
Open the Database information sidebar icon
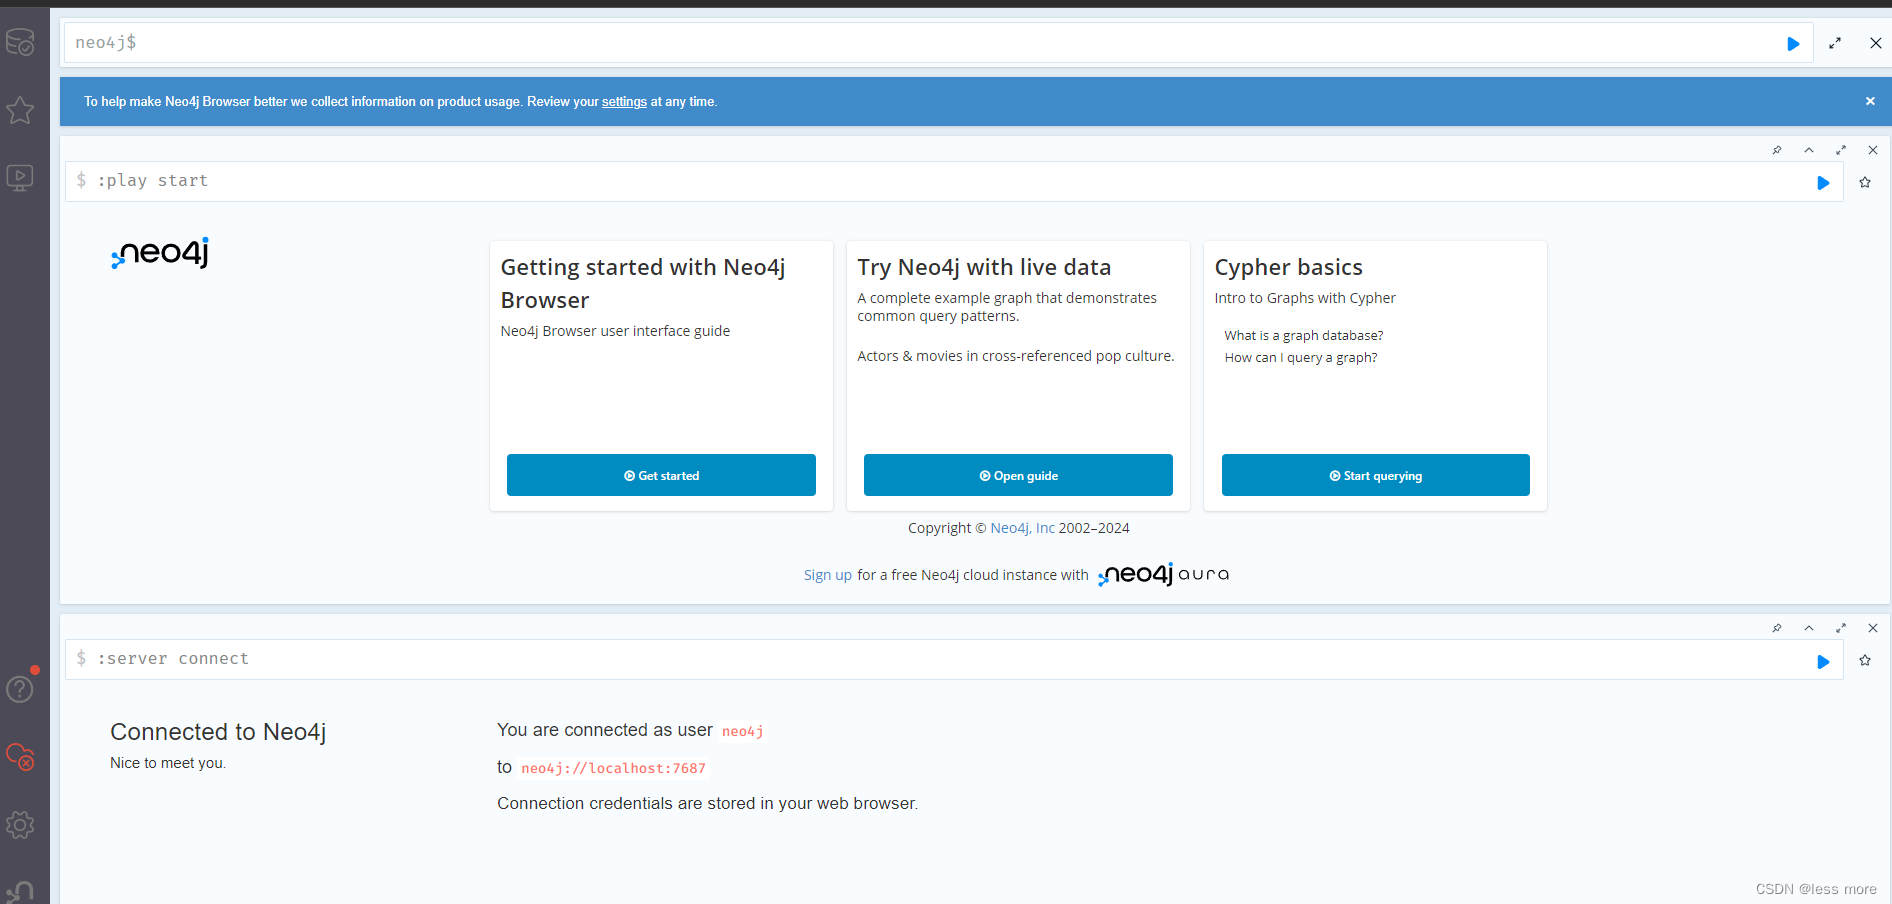point(20,42)
